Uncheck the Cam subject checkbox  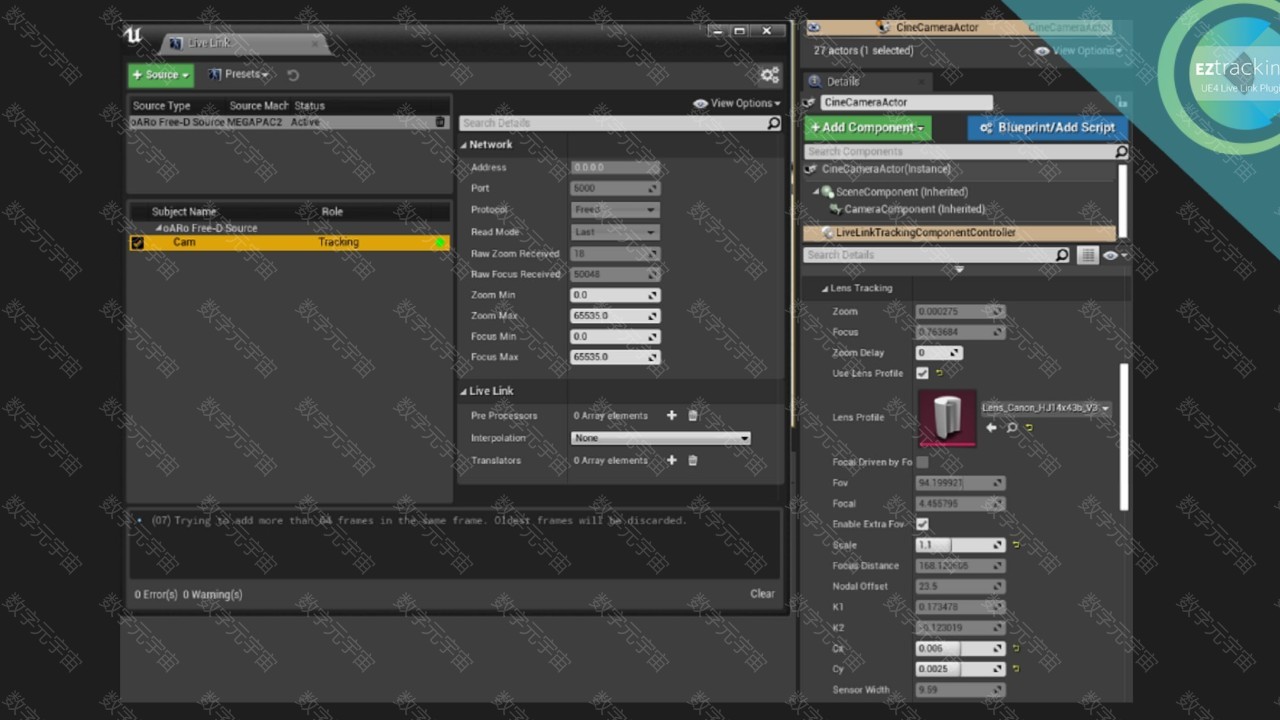pyautogui.click(x=138, y=242)
